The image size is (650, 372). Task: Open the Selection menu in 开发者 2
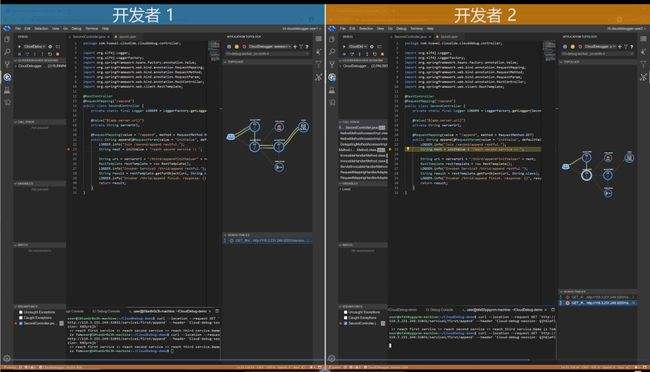[366, 29]
